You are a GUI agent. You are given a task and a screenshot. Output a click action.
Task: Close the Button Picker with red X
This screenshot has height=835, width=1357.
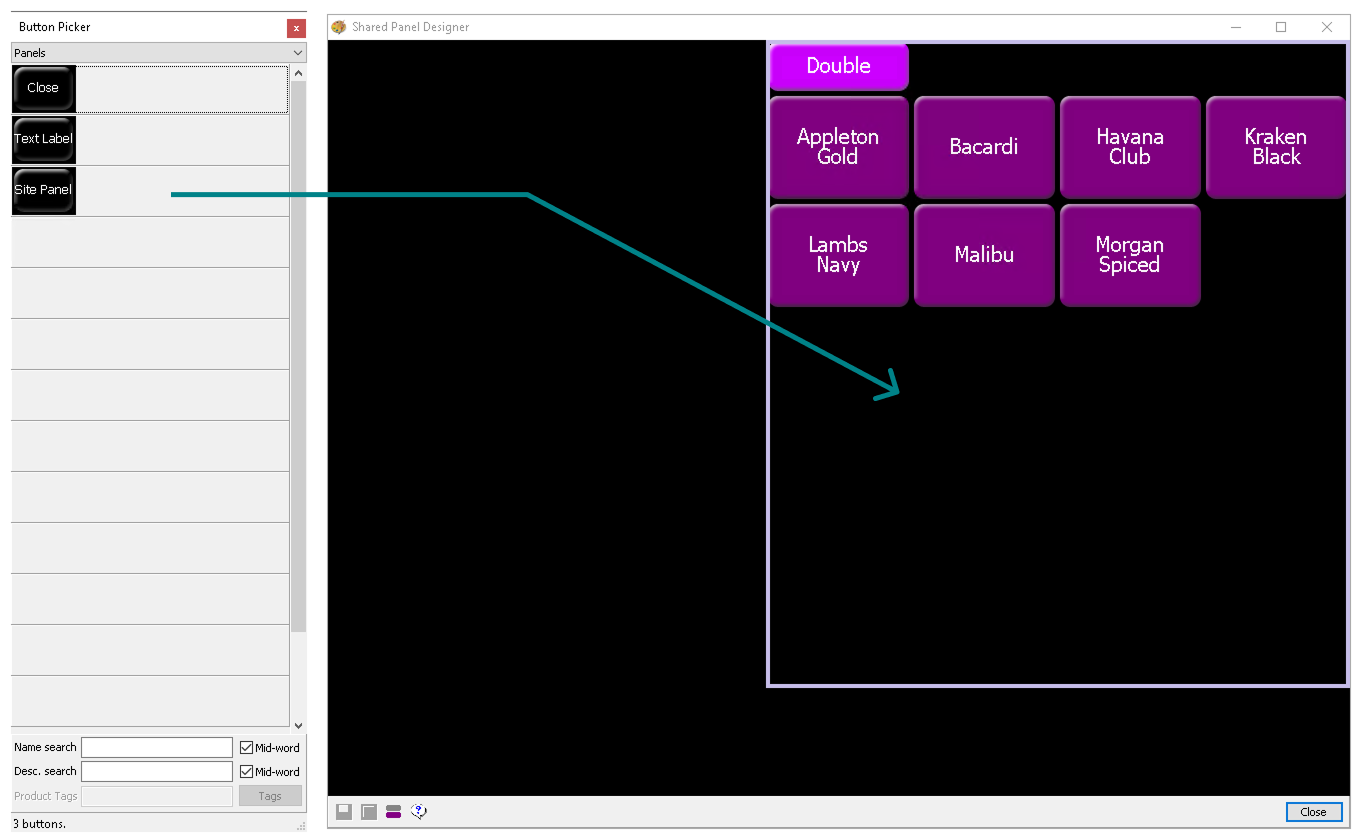pos(295,28)
